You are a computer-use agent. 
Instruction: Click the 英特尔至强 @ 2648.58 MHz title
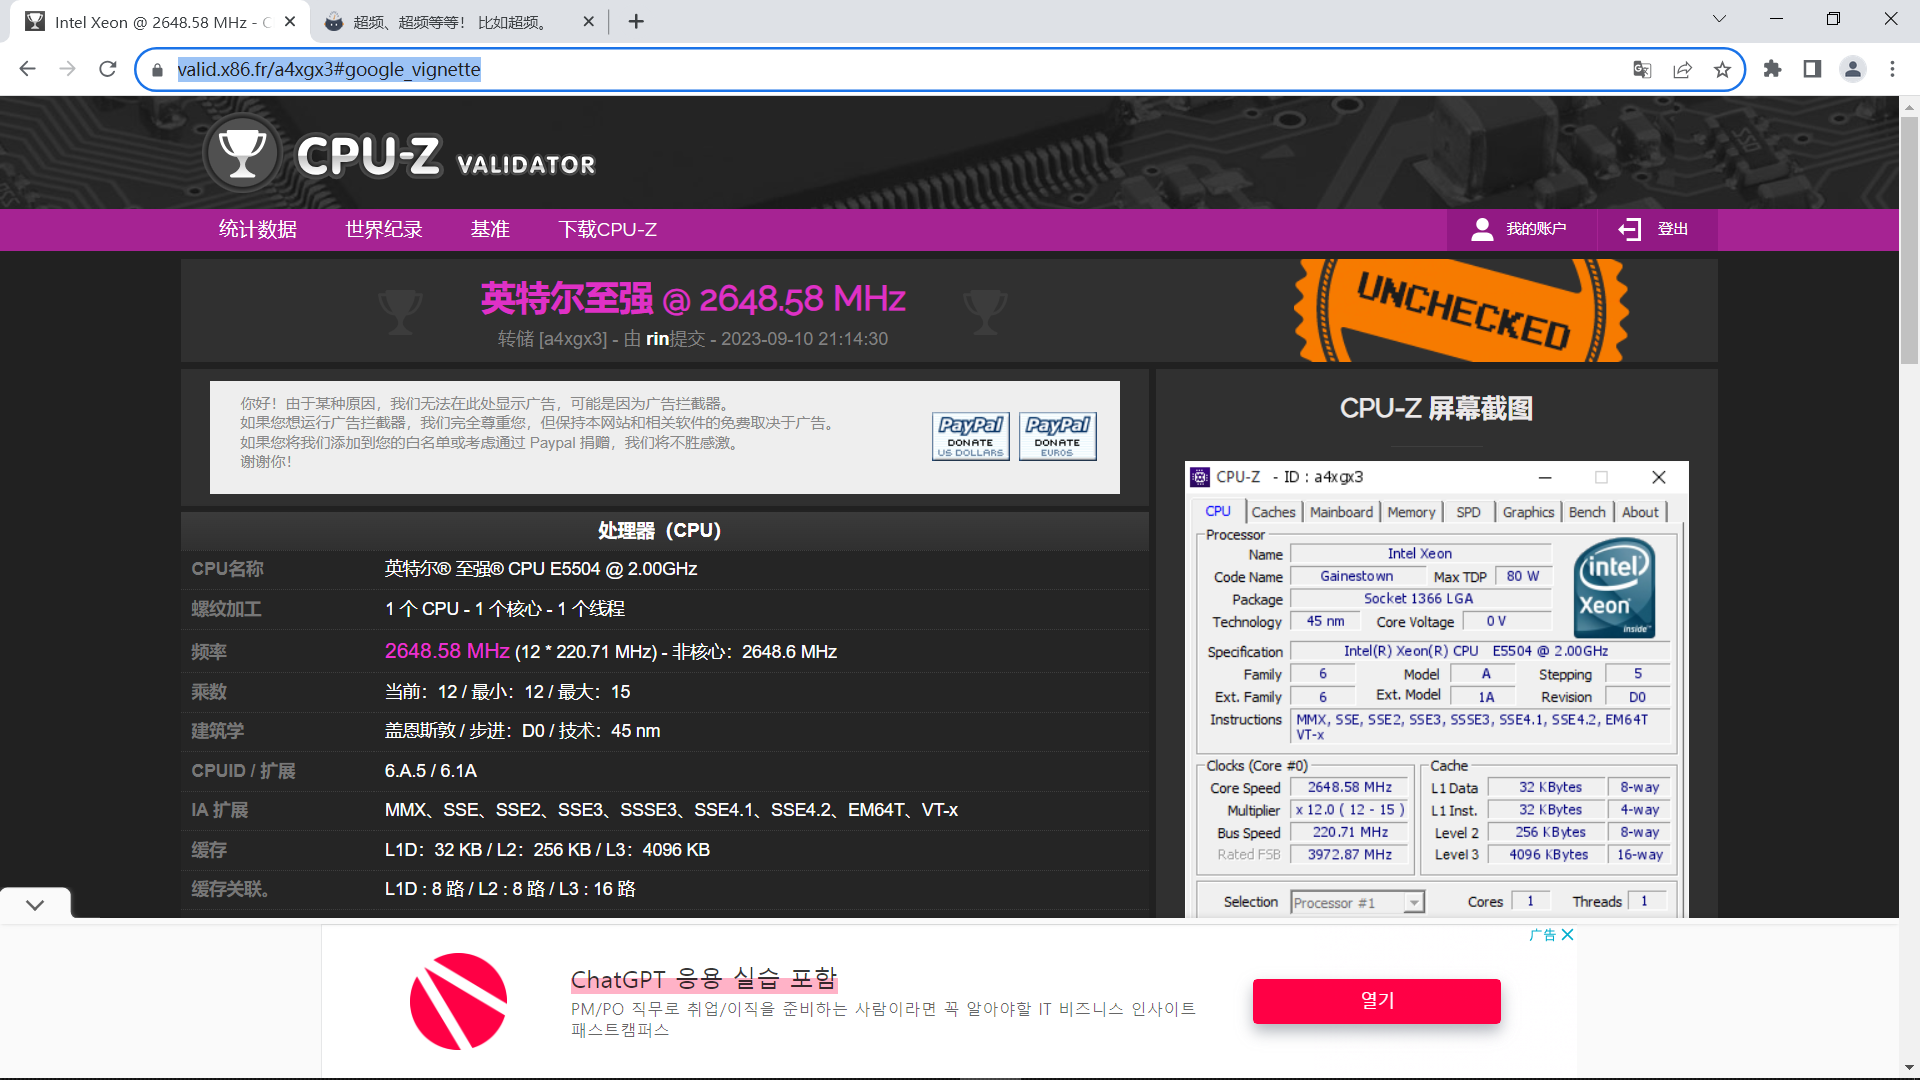pyautogui.click(x=693, y=299)
